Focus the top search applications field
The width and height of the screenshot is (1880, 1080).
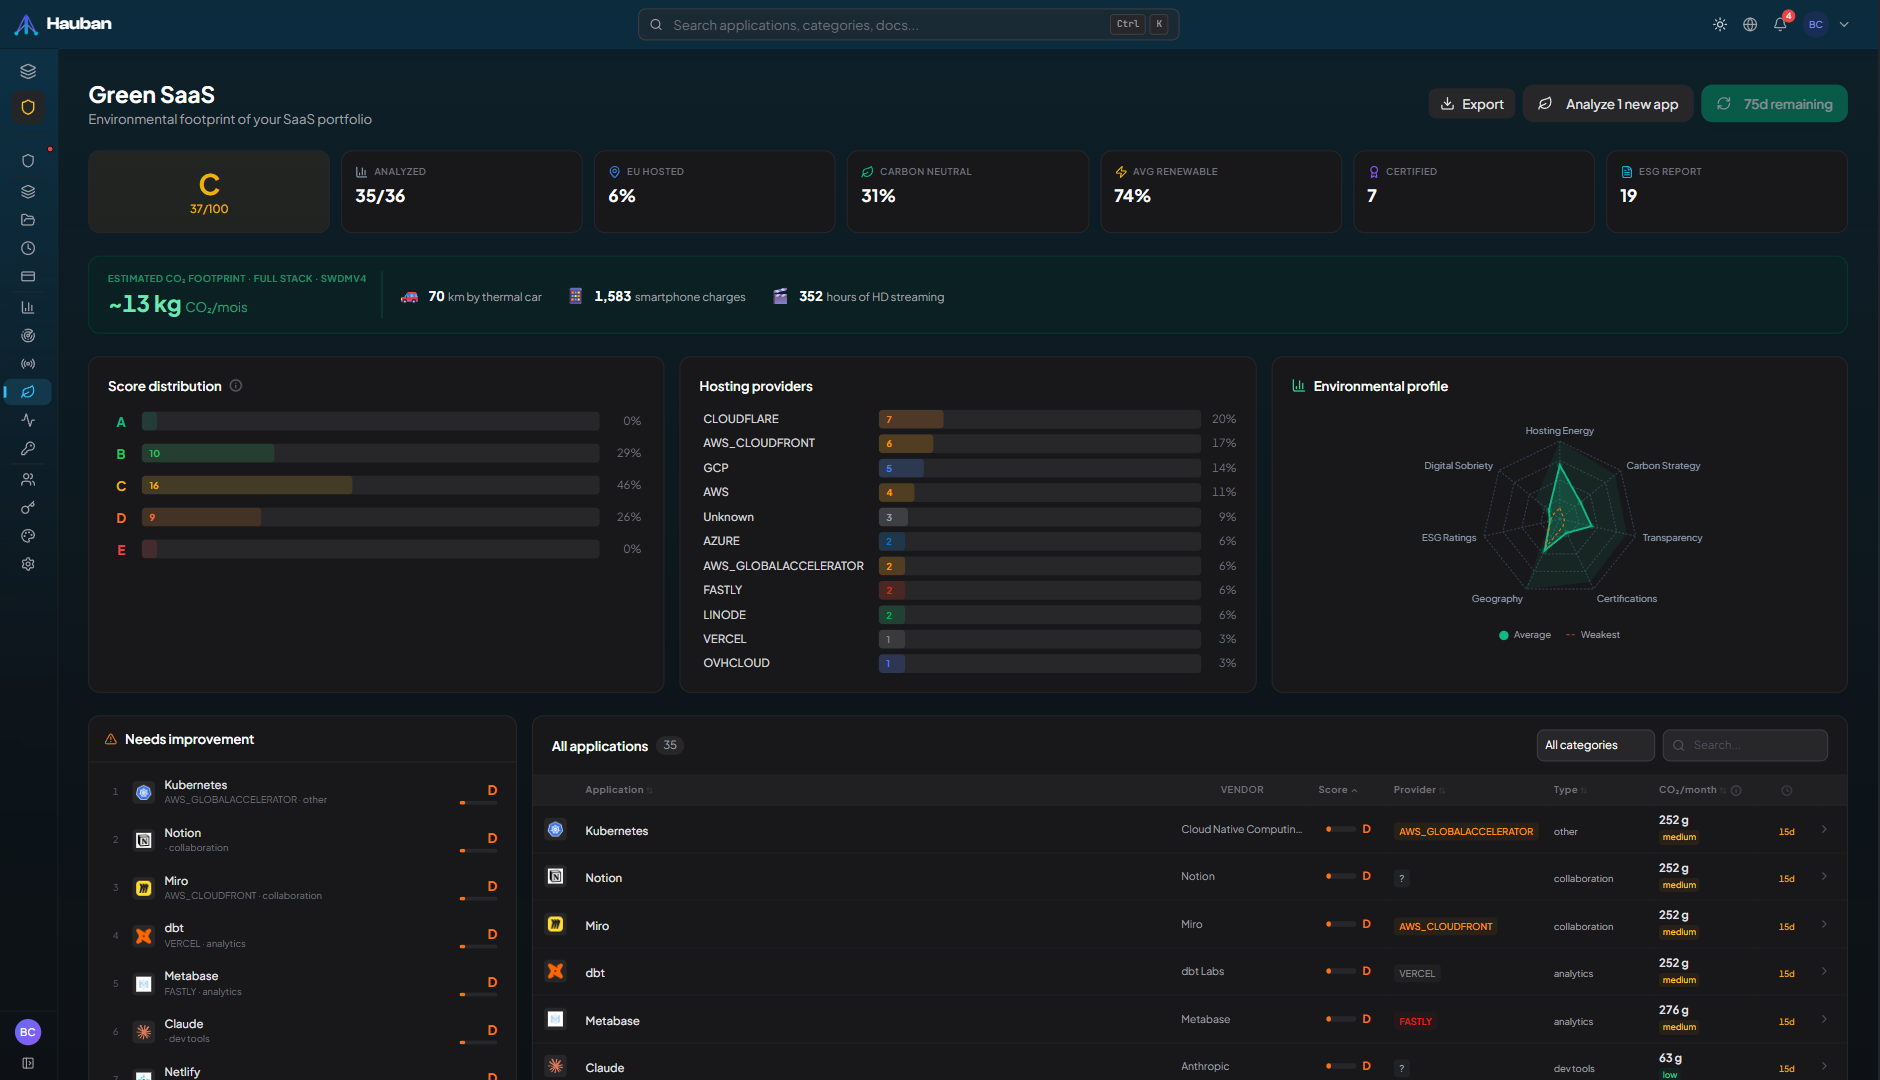pos(908,24)
